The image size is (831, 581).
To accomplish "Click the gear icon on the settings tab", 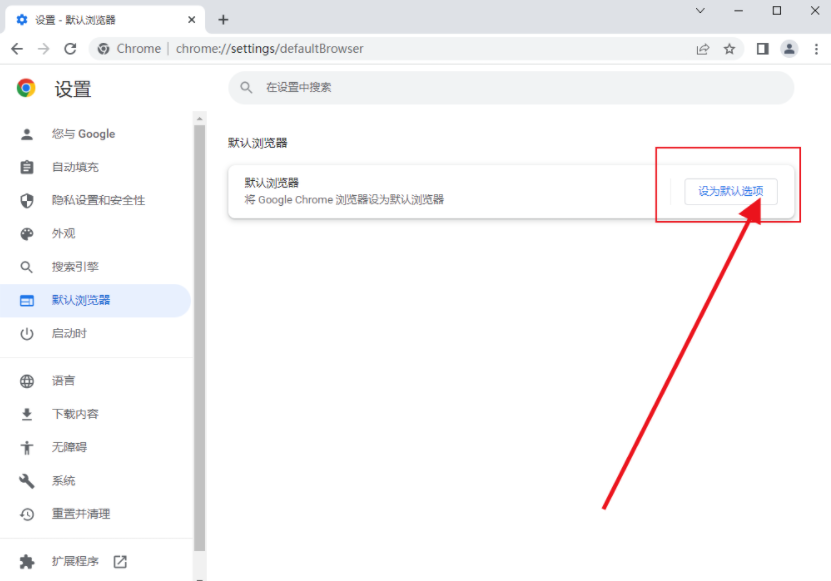I will click(x=22, y=20).
